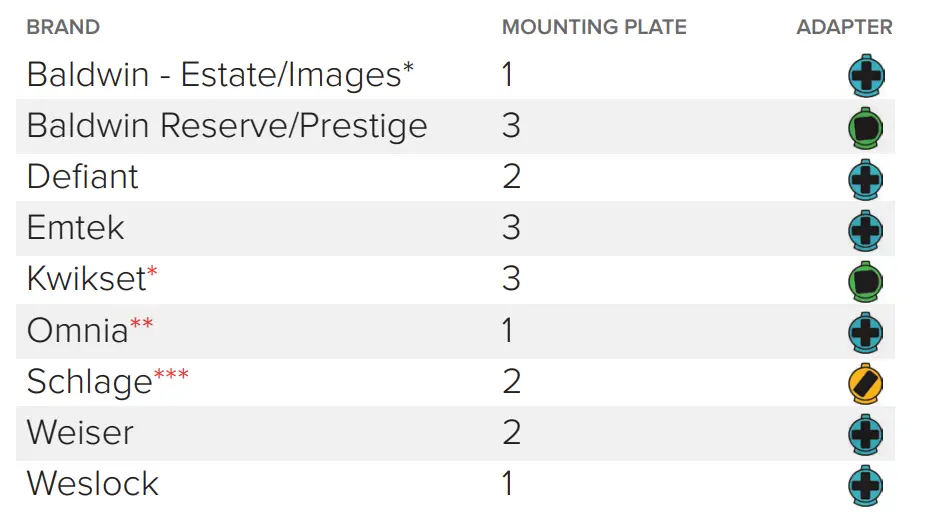Select the blue adapter icon in Defiant row
The image size is (930, 522).
pyautogui.click(x=865, y=179)
